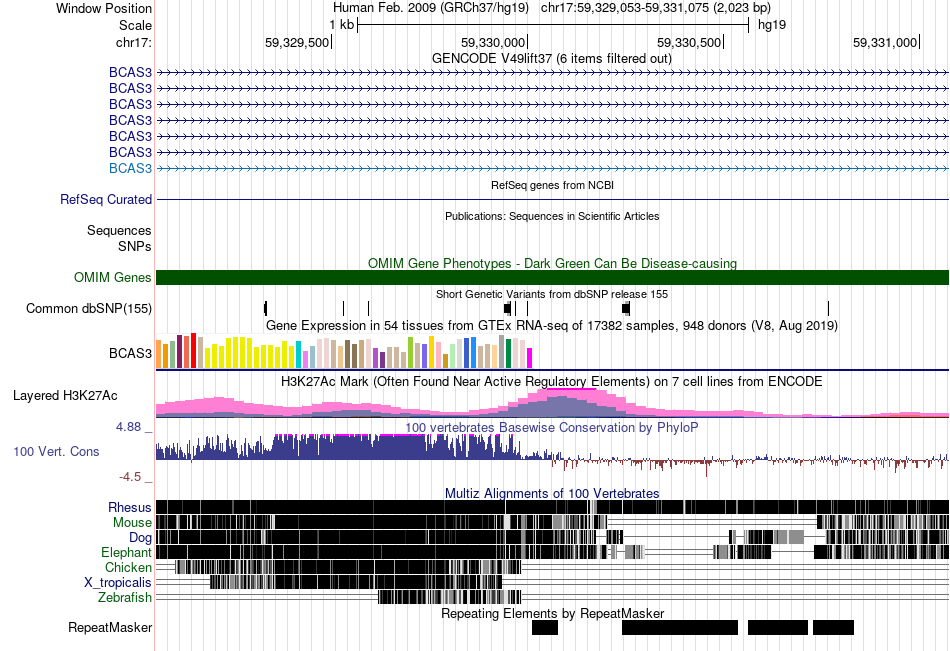Click the 59,330,500 coordinate tick label
This screenshot has height=651, width=950.
pyautogui.click(x=689, y=42)
